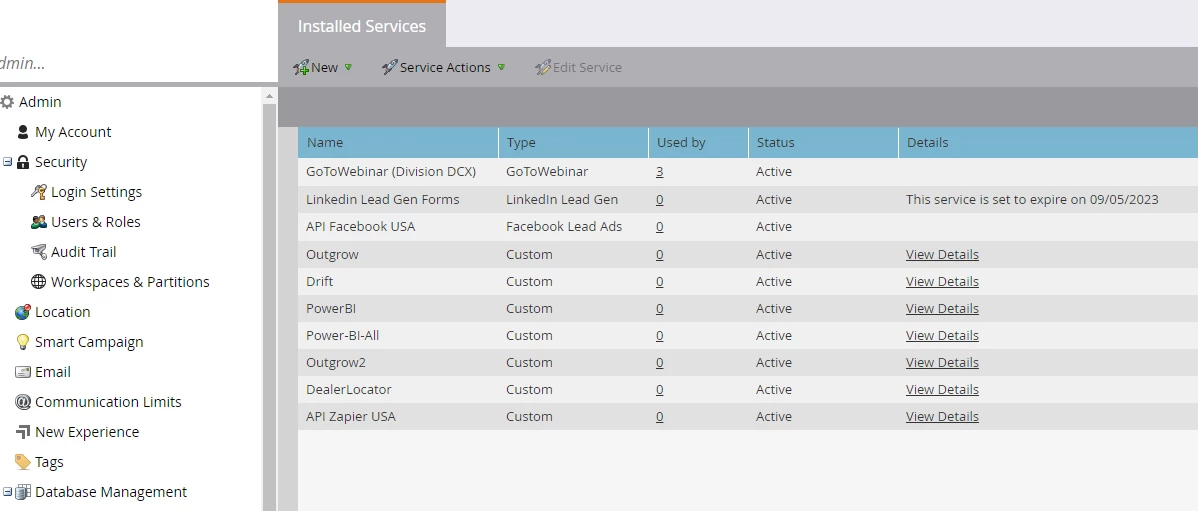Open Smart Campaign settings

(89, 341)
